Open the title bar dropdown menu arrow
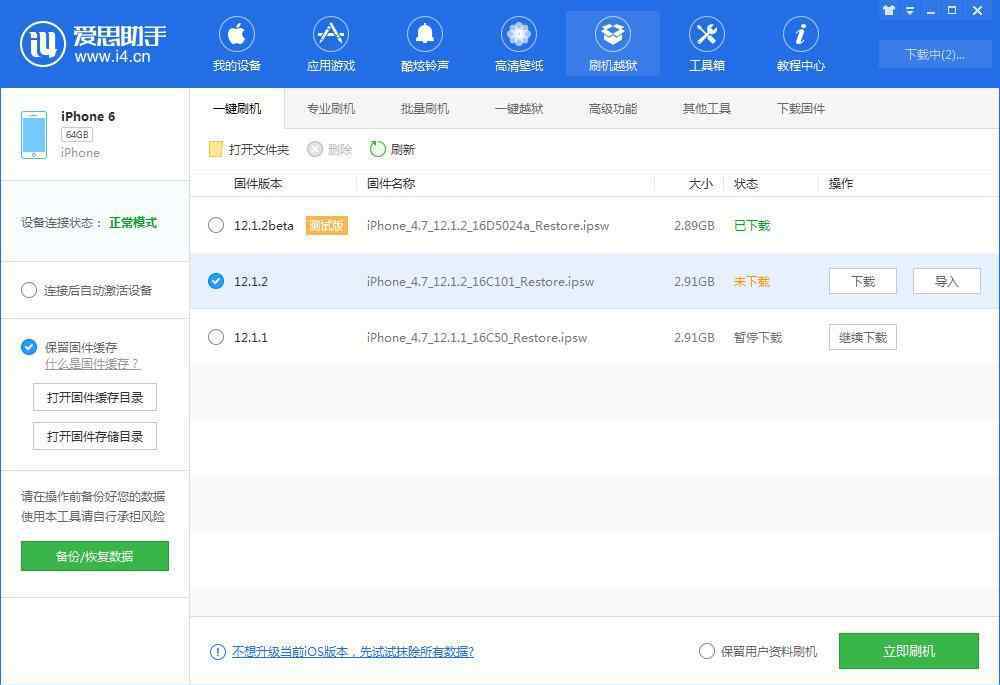This screenshot has width=1000, height=685. (910, 10)
